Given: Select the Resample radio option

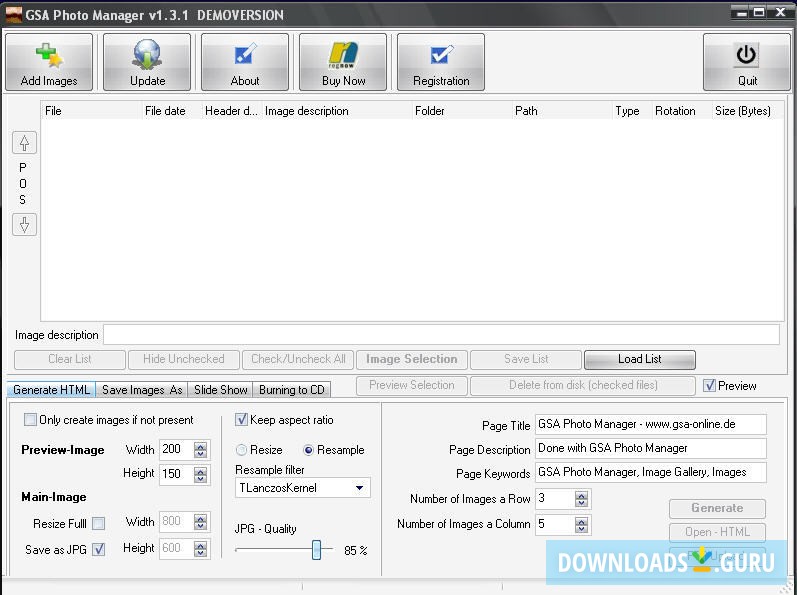Looking at the screenshot, I should coord(308,450).
